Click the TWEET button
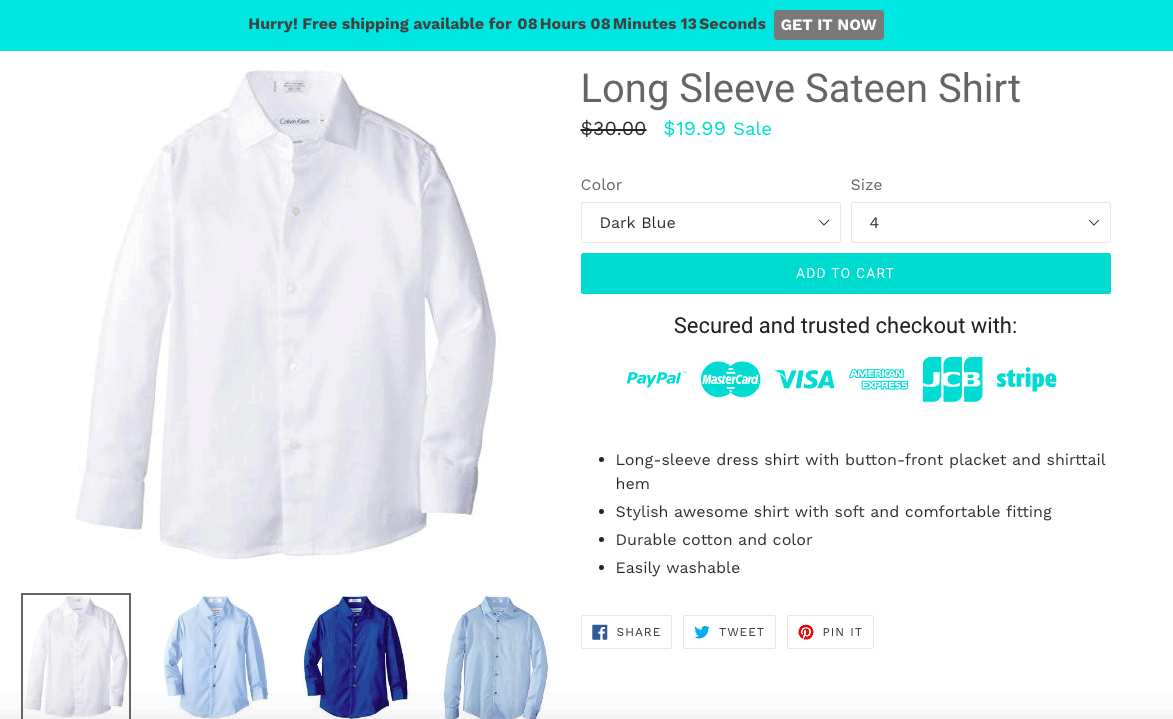The width and height of the screenshot is (1173, 719). click(729, 631)
